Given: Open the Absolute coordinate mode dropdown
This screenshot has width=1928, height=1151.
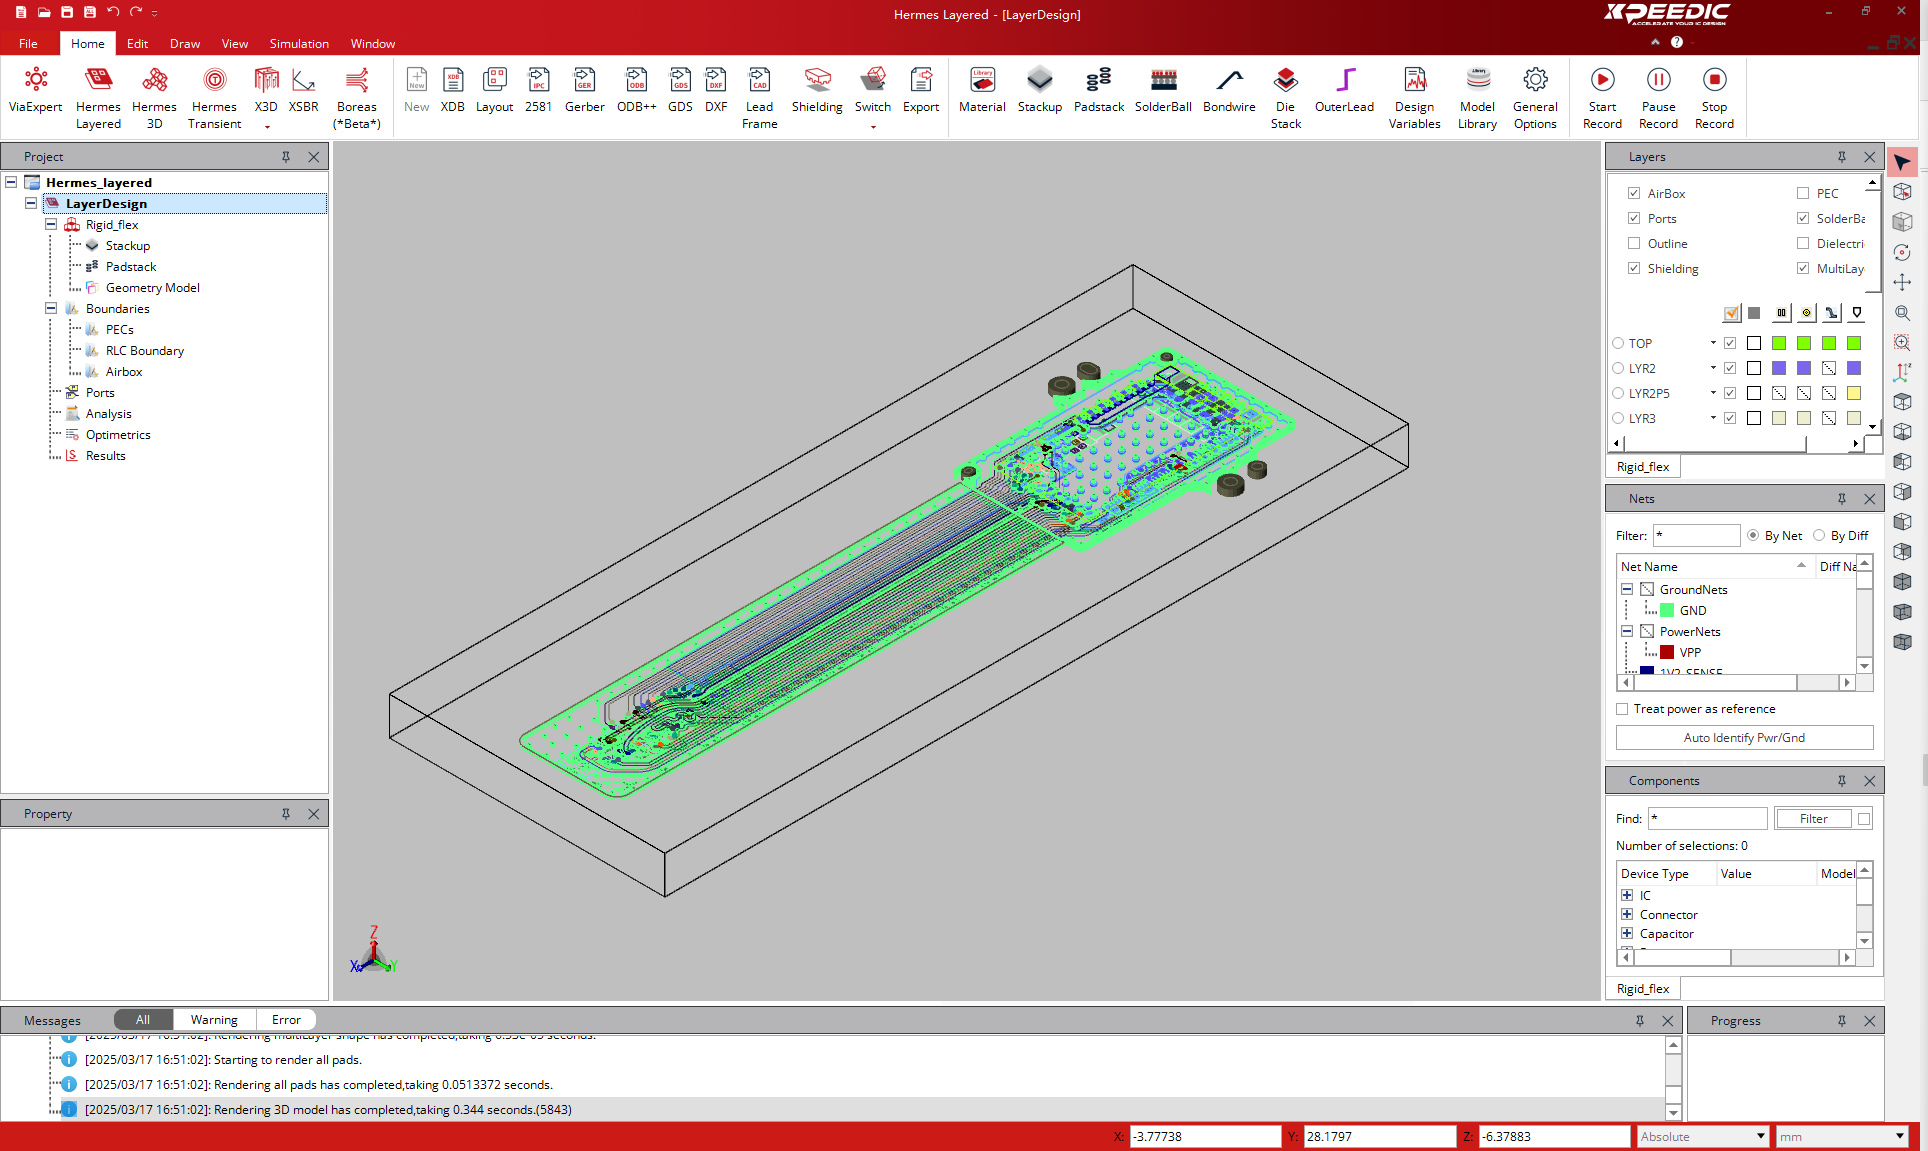Looking at the screenshot, I should pos(1760,1136).
